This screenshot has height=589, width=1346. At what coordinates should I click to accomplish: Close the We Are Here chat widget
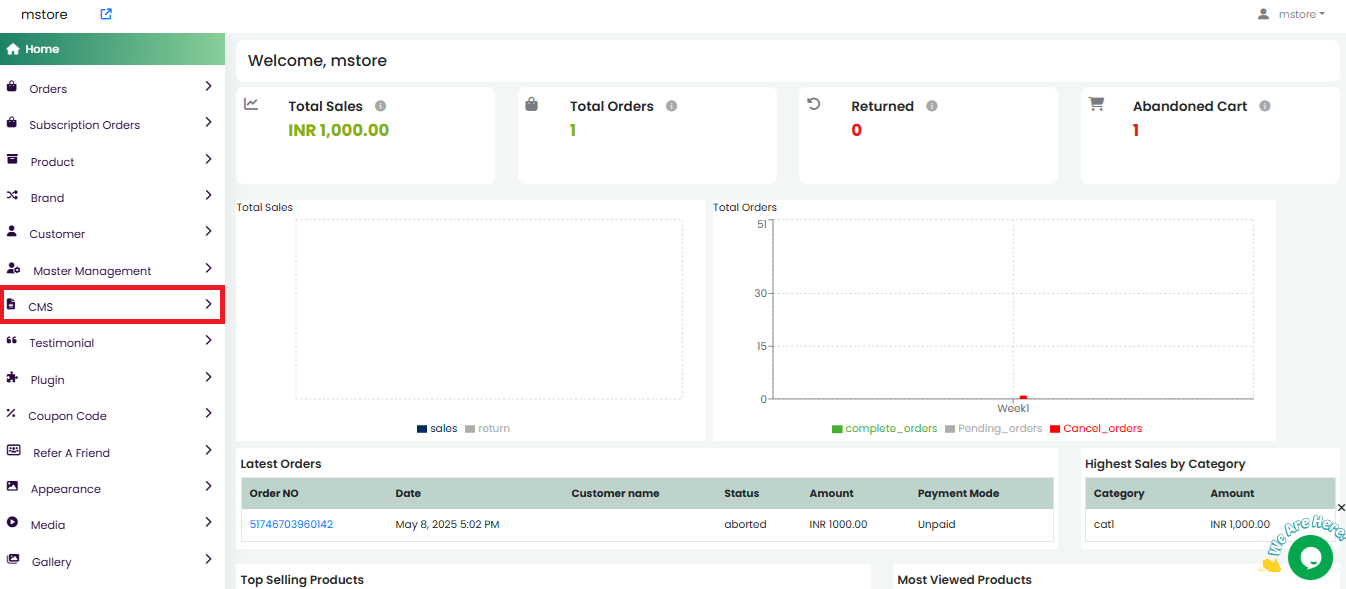coord(1341,508)
